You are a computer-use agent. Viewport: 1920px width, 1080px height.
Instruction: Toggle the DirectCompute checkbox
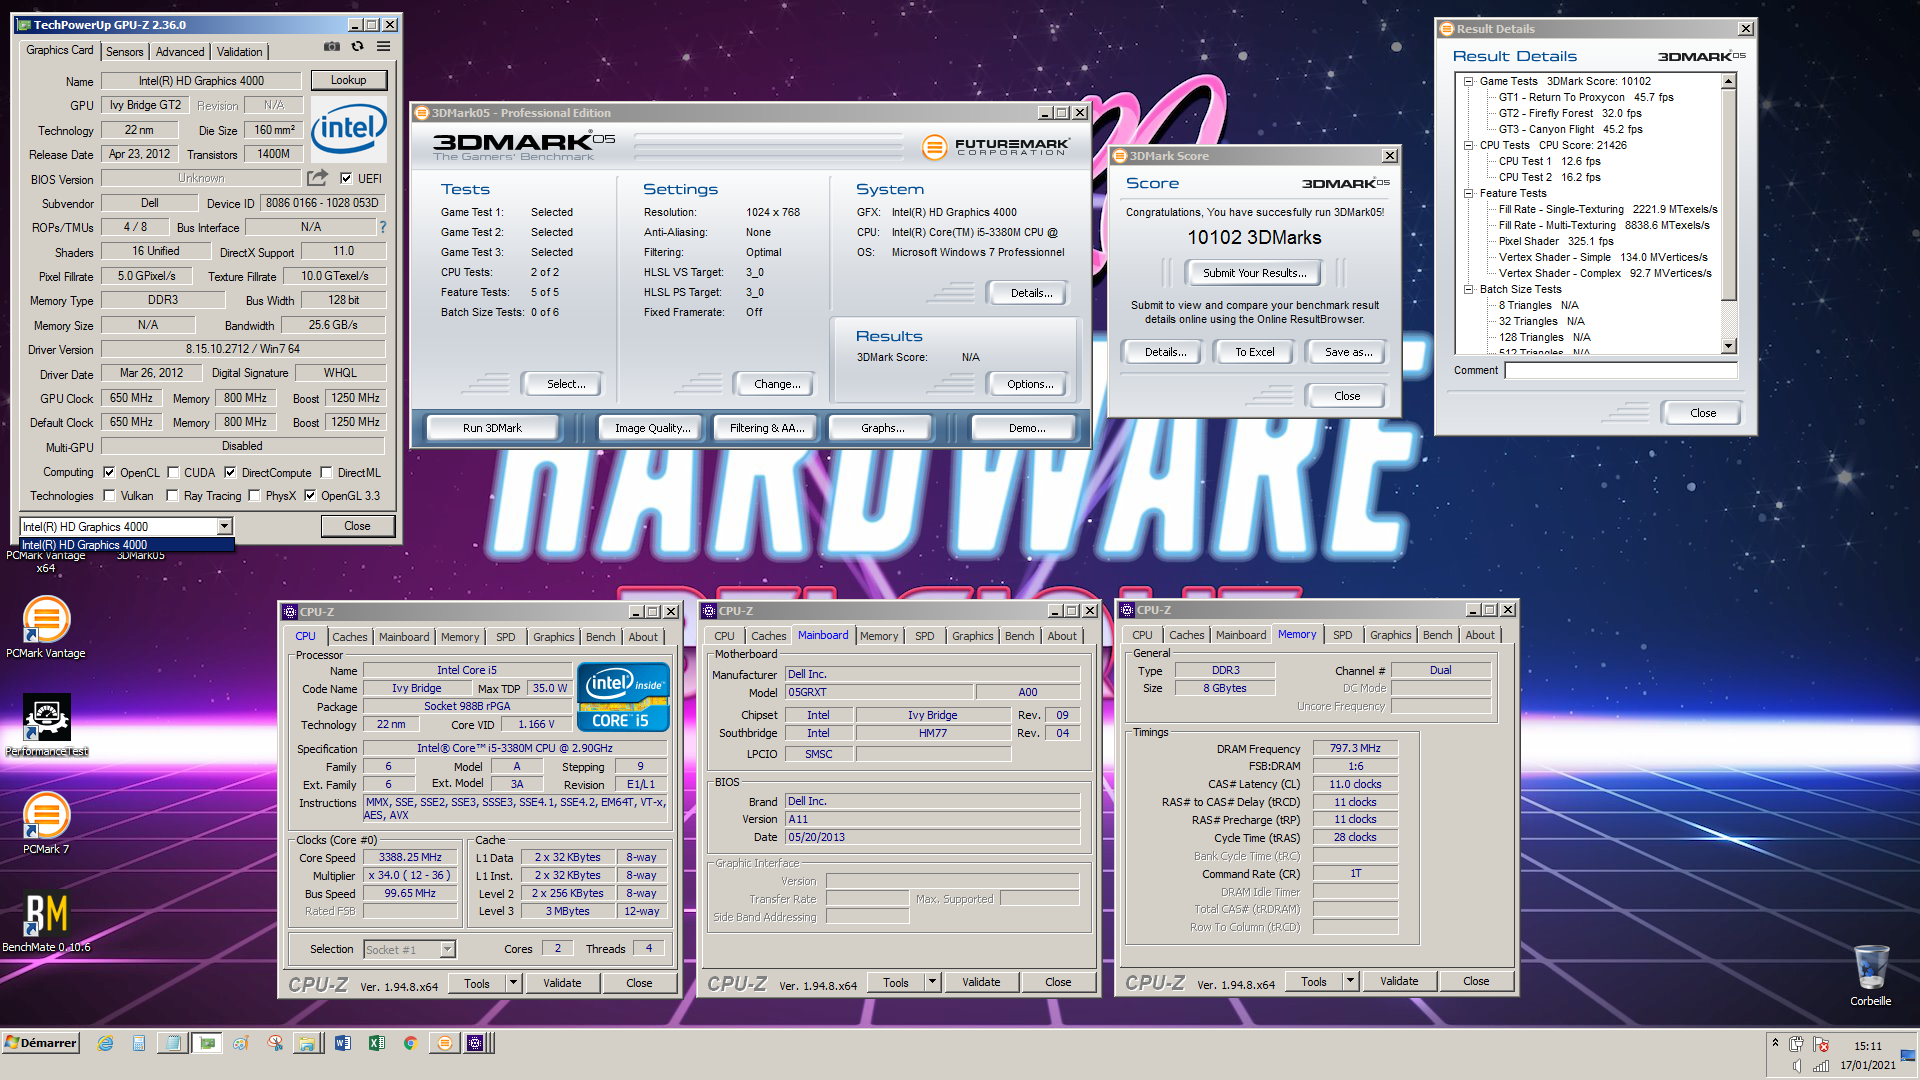pyautogui.click(x=230, y=472)
